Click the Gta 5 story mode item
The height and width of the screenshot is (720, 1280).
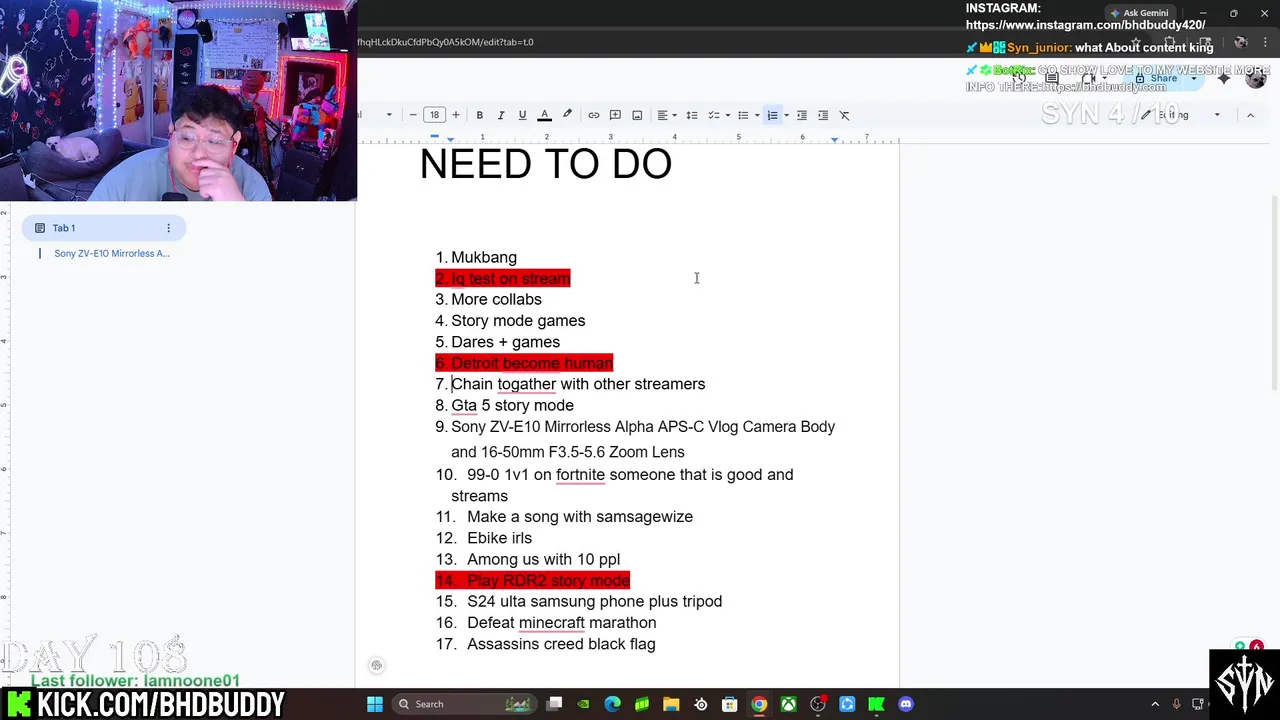[x=512, y=405]
